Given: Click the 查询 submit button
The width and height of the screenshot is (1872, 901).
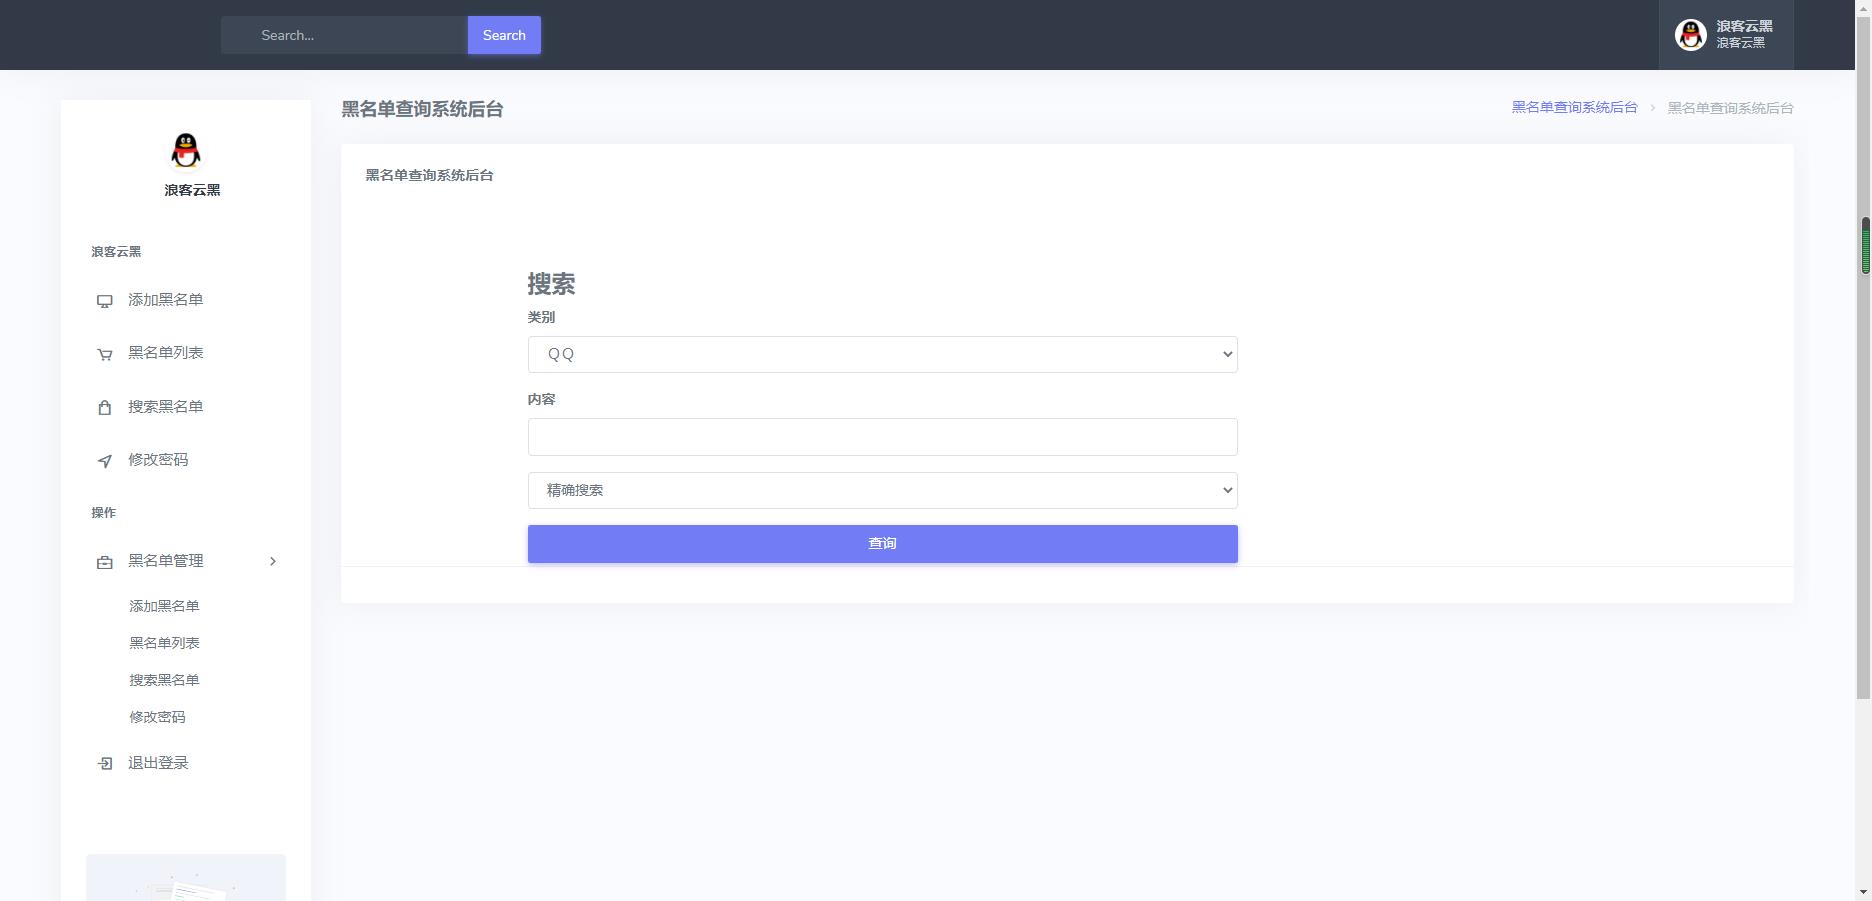Looking at the screenshot, I should [x=882, y=543].
